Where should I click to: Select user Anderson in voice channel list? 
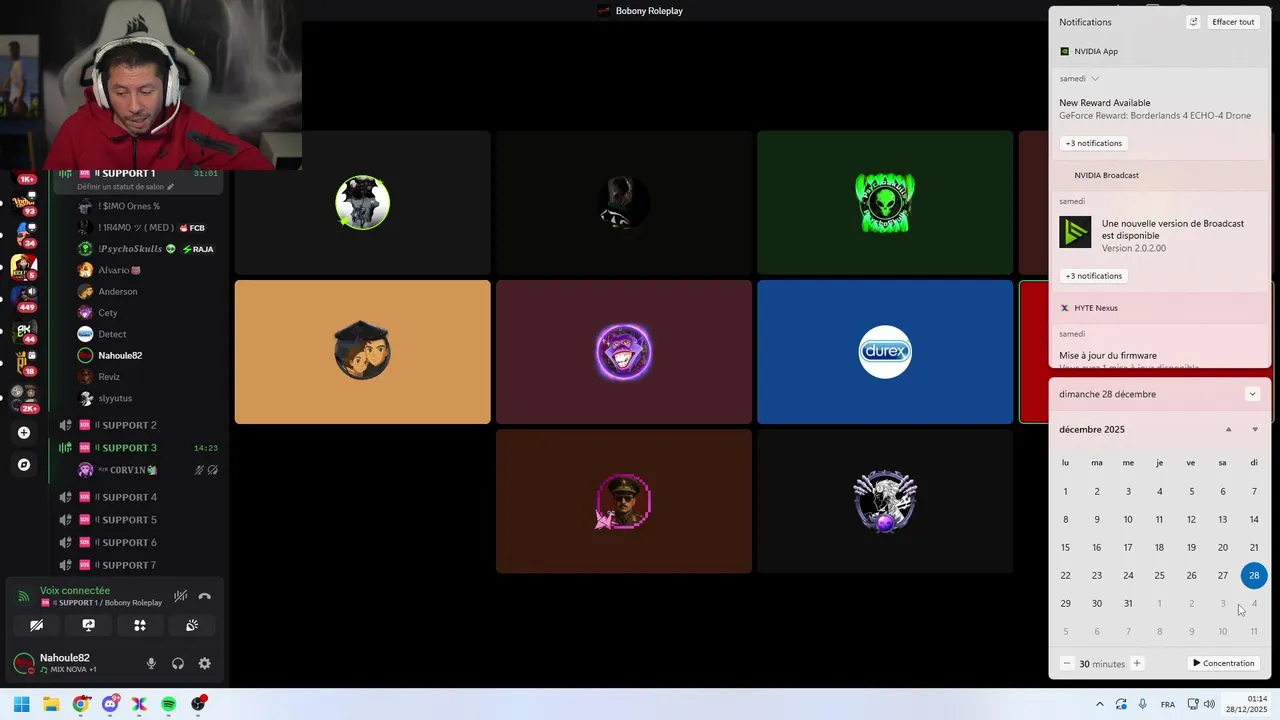[148, 291]
